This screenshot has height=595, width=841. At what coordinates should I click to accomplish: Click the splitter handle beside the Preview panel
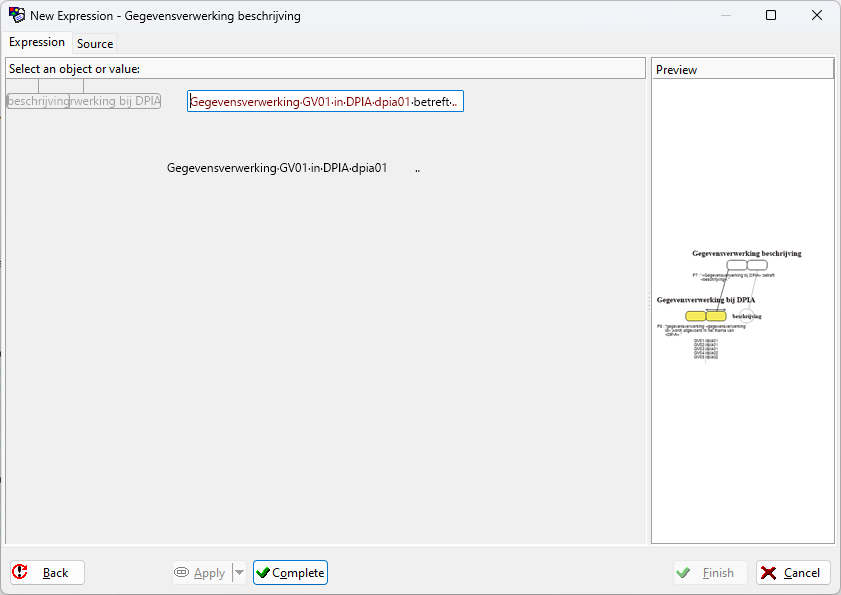tap(648, 300)
